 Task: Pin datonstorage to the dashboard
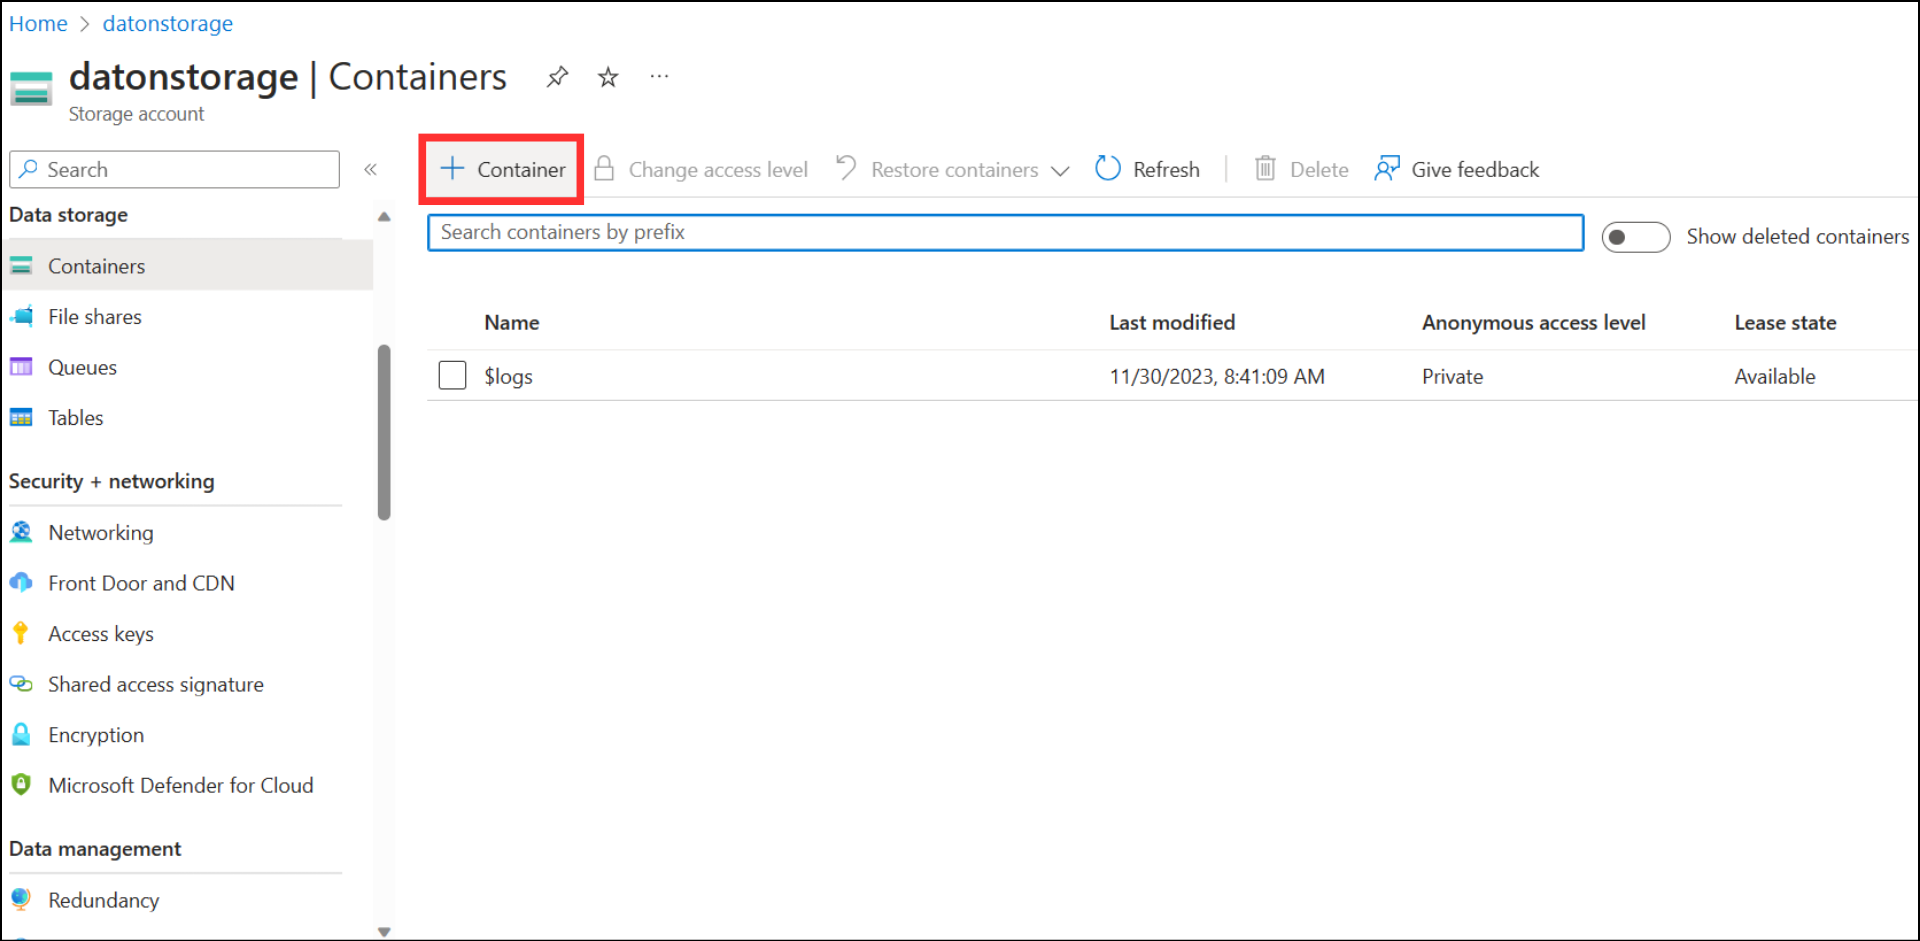(557, 77)
